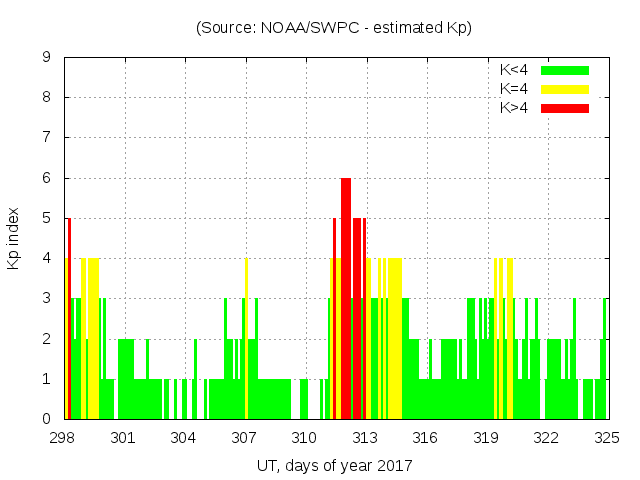Click the "K<4" legend text
Screen dimensions: 640x480
point(515,70)
